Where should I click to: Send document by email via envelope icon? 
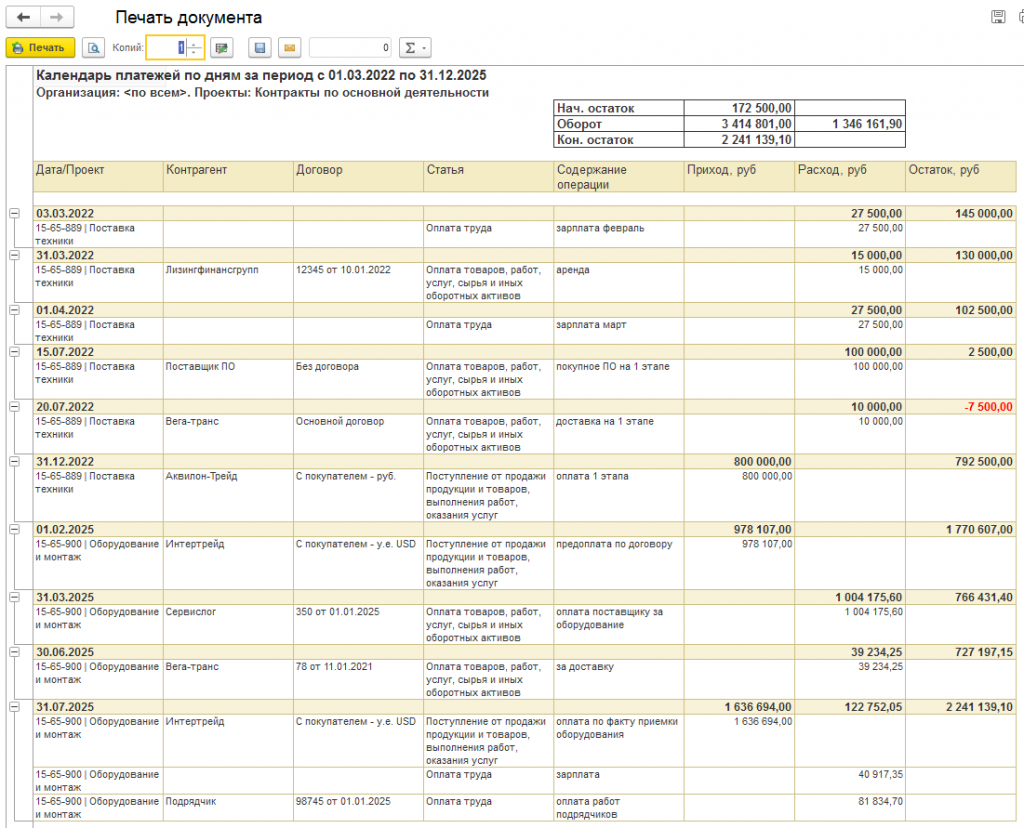289,47
